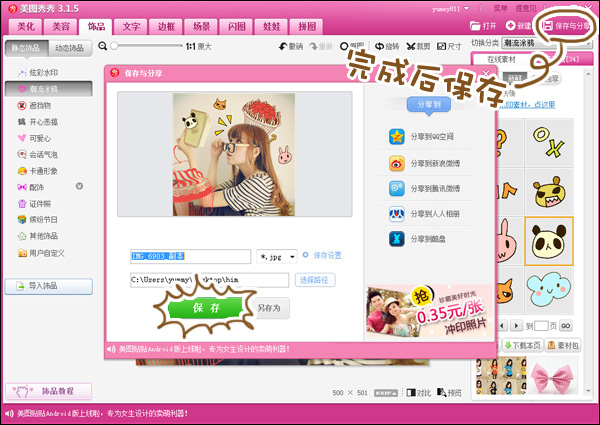Click the file name input field
Image resolution: width=600 pixels, height=425 pixels.
pos(191,256)
